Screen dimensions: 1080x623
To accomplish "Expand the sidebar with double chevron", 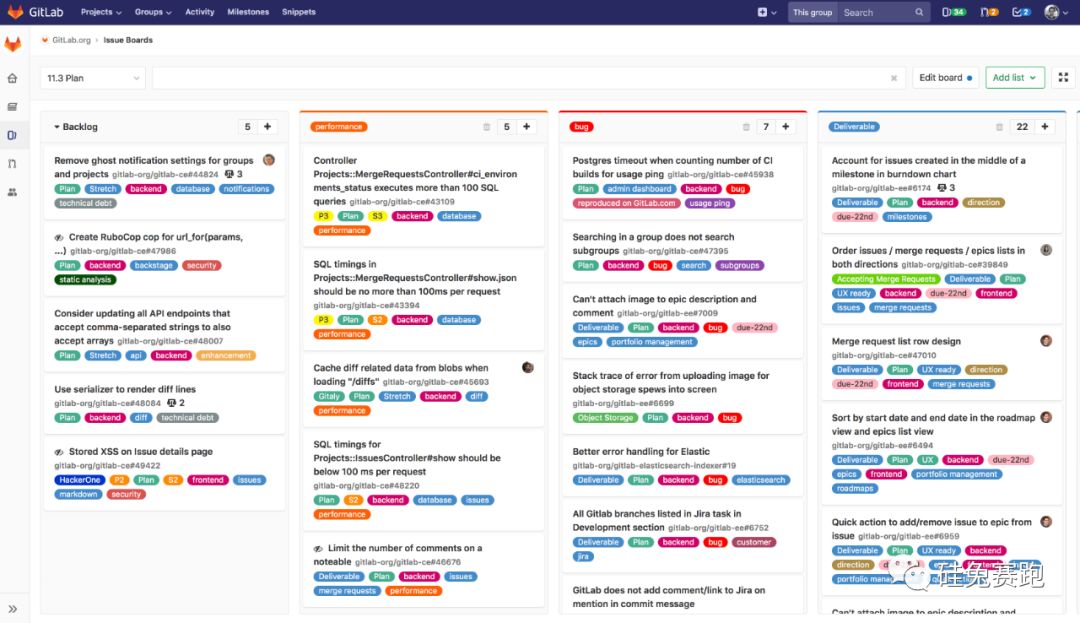I will (x=12, y=609).
